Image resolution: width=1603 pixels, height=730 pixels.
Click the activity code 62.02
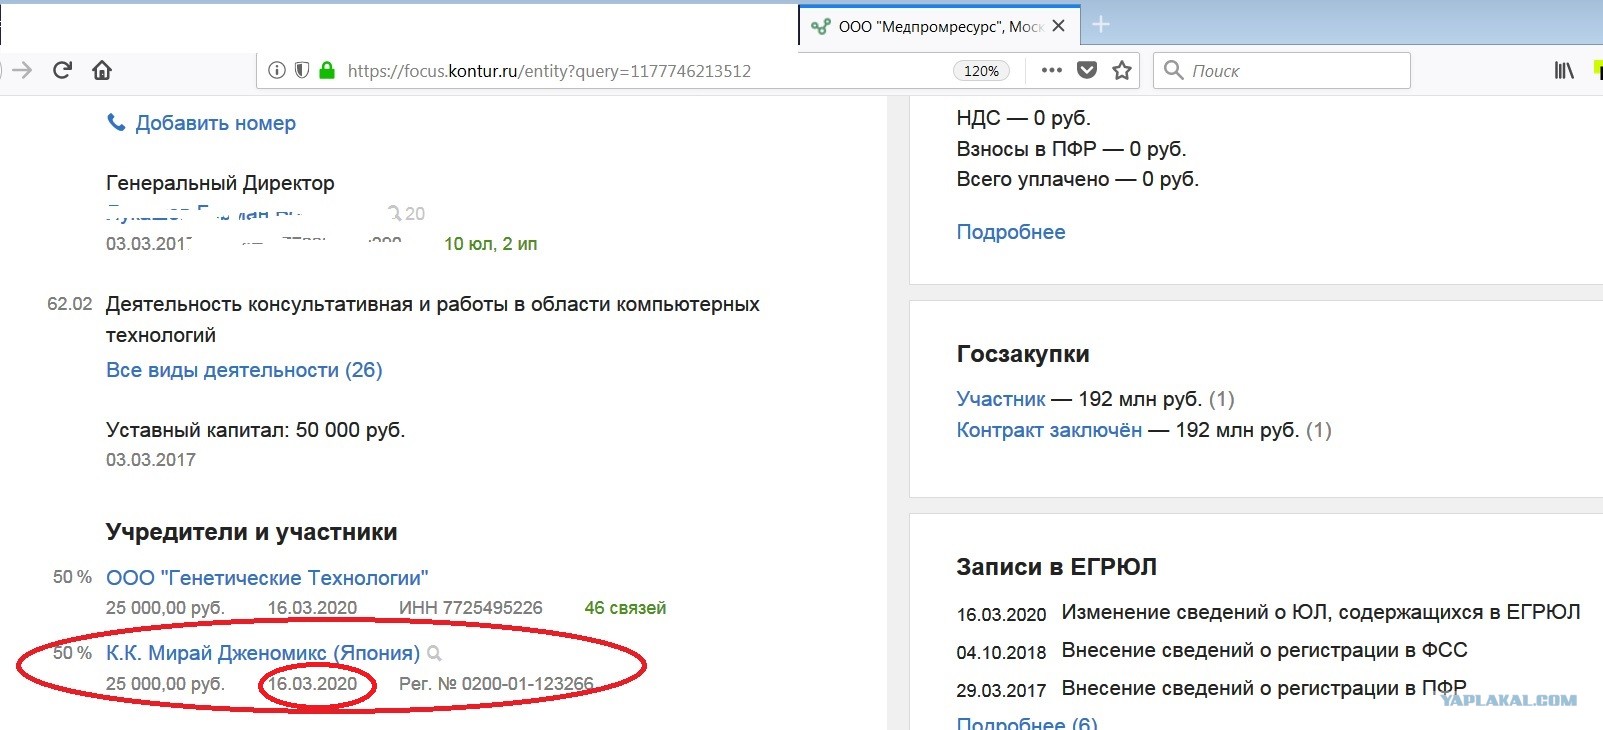(69, 304)
